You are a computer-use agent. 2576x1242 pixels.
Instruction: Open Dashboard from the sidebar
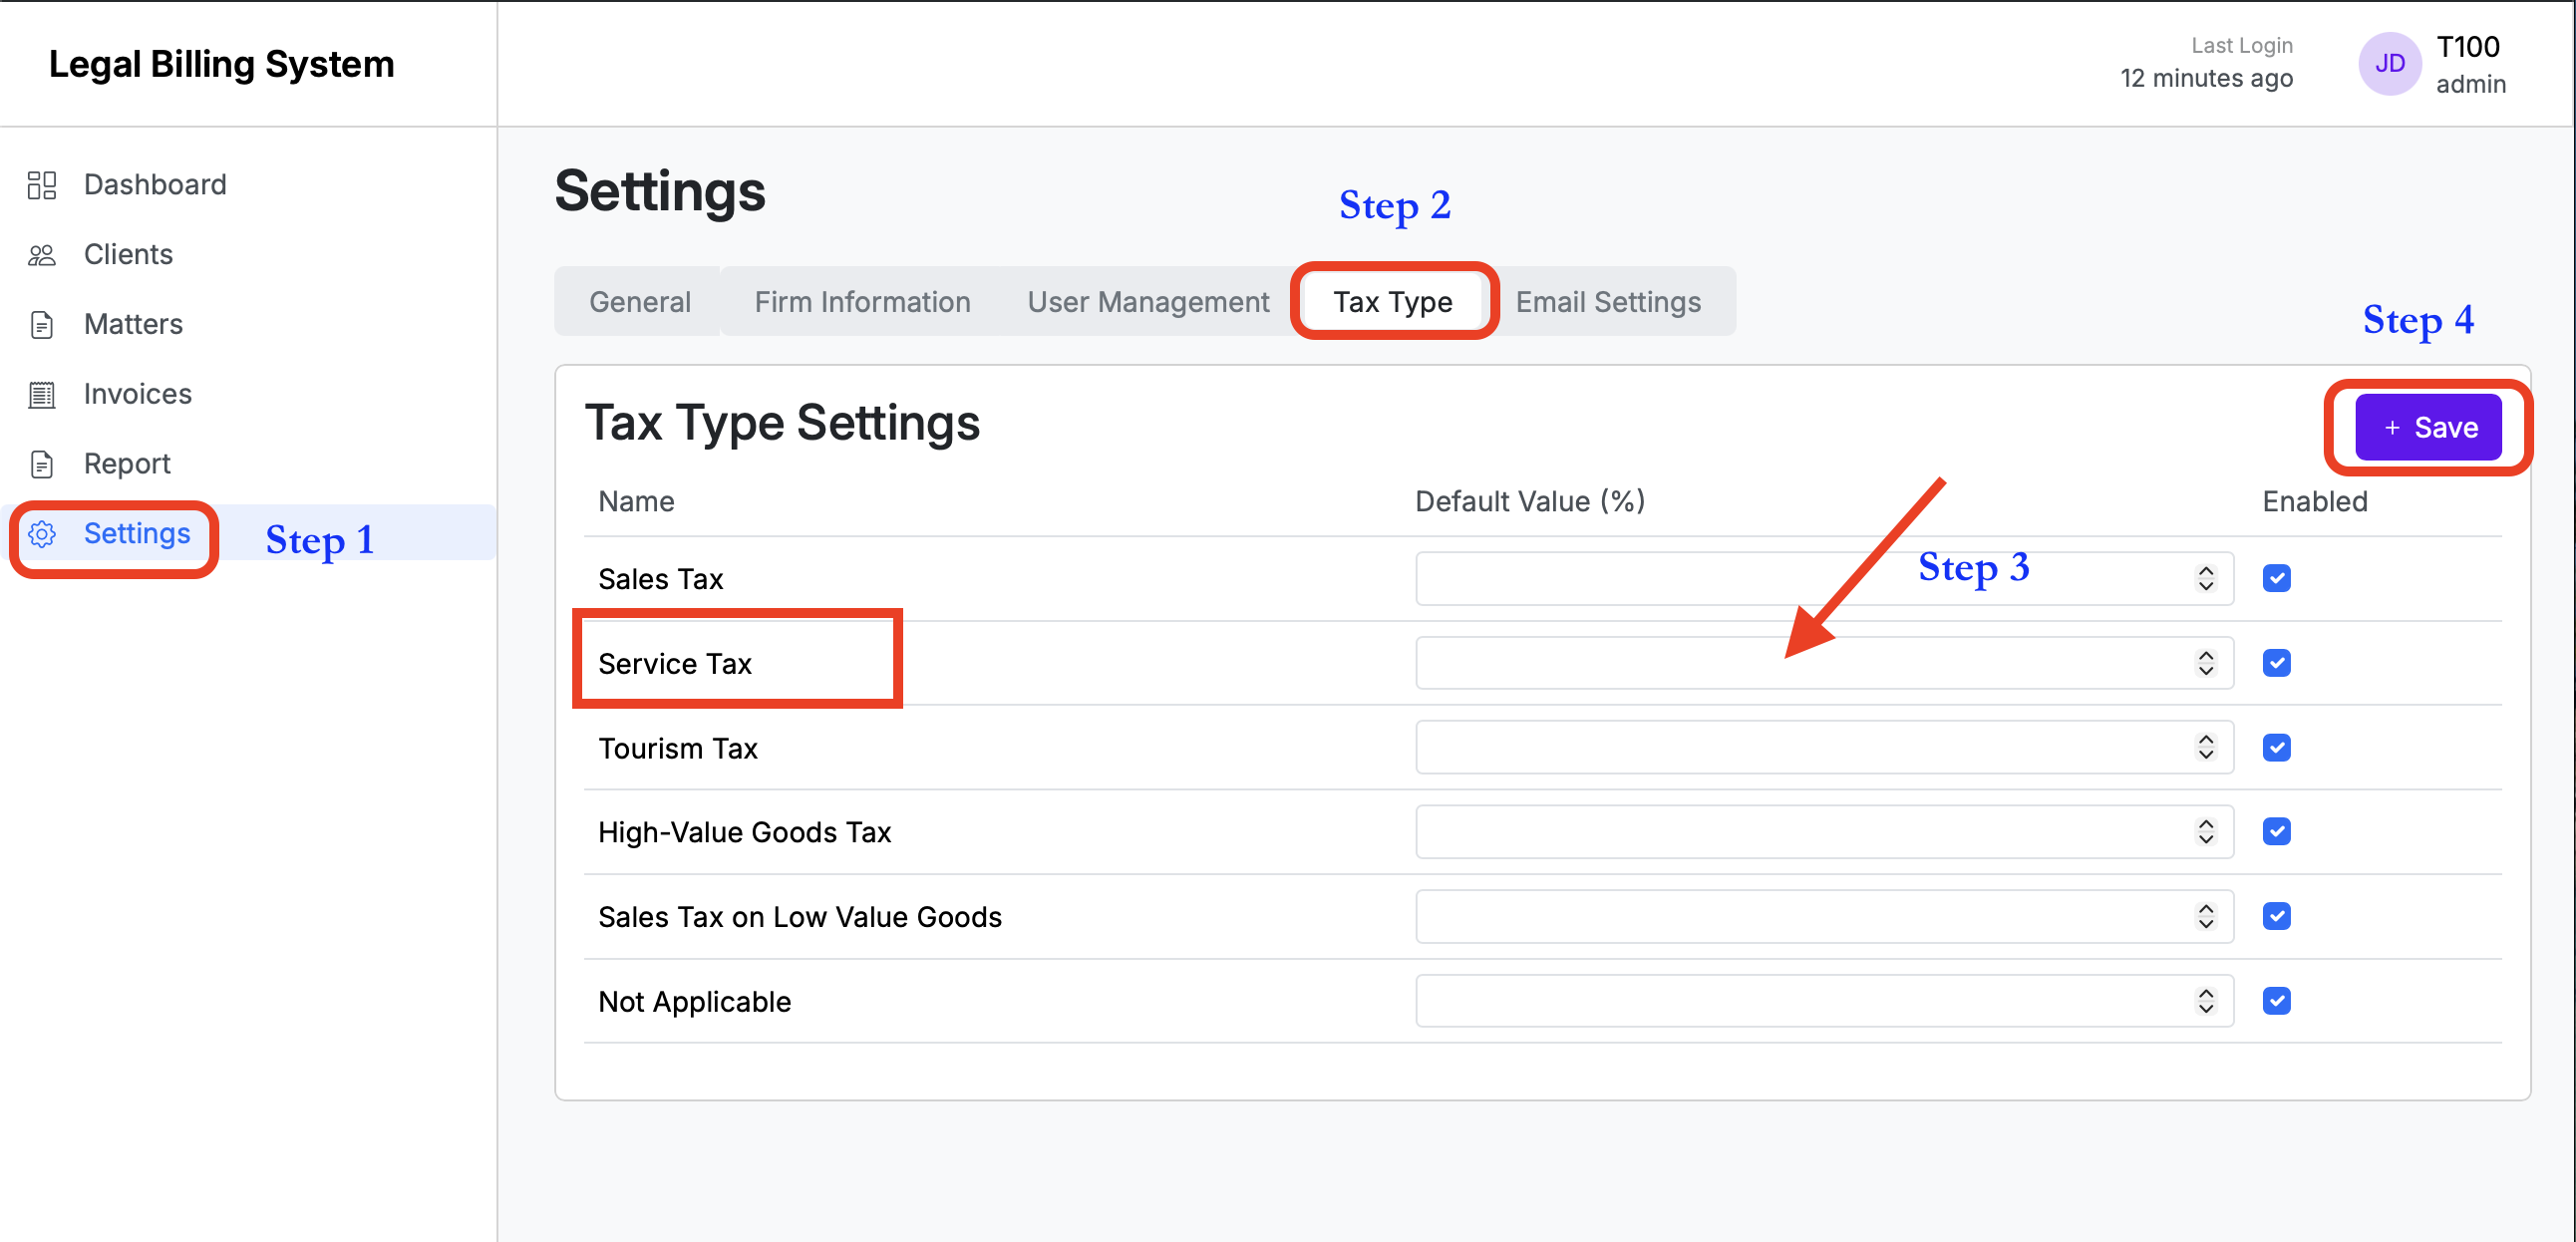click(155, 185)
